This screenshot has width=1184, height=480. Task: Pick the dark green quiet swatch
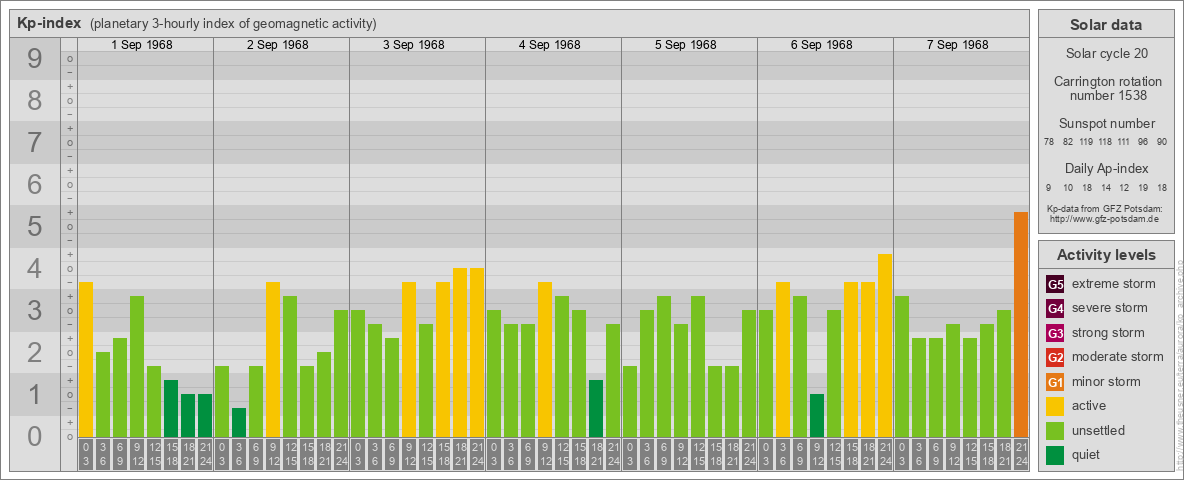pyautogui.click(x=1055, y=455)
